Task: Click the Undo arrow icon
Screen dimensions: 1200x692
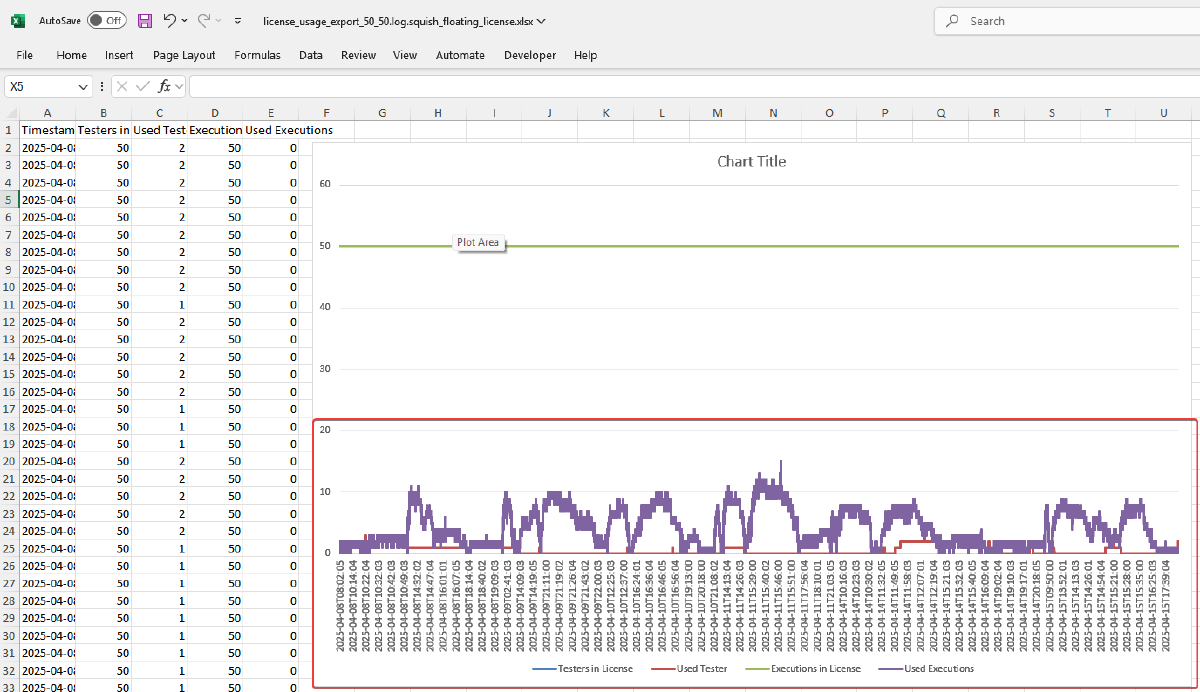Action: point(170,21)
